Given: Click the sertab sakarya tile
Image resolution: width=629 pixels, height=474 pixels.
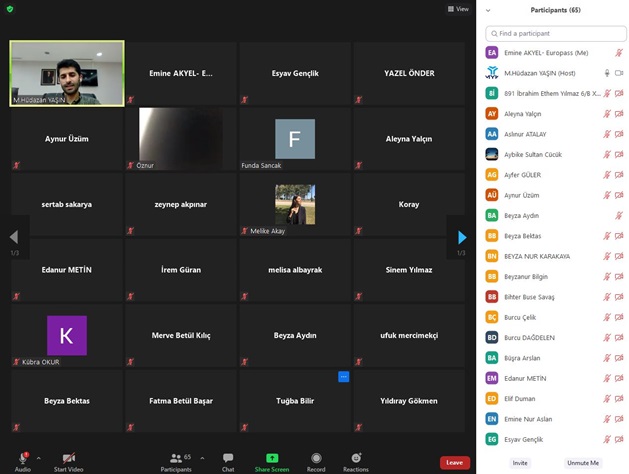Looking at the screenshot, I should tap(67, 205).
